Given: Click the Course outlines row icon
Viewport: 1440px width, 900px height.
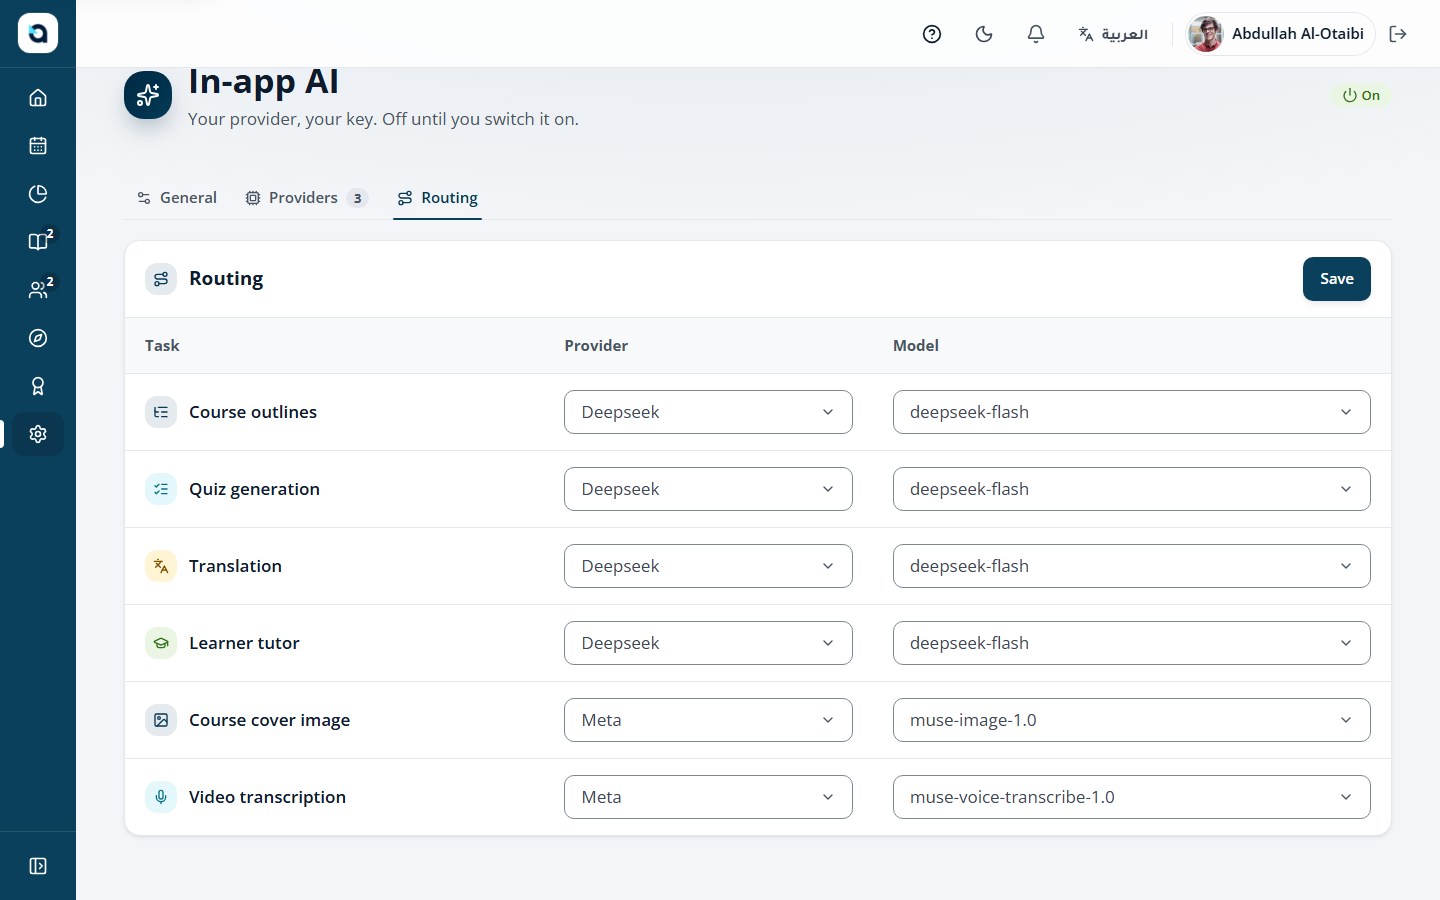Looking at the screenshot, I should click(161, 412).
